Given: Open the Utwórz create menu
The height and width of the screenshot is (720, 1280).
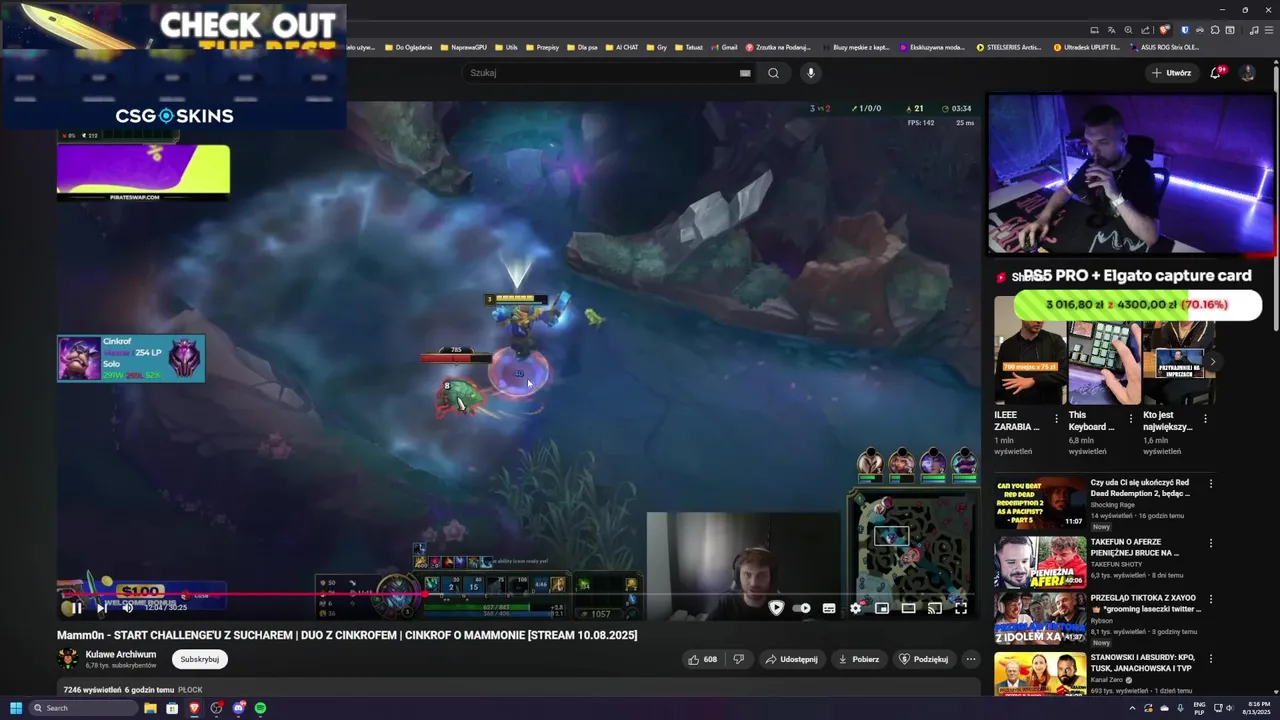Looking at the screenshot, I should pos(1171,73).
